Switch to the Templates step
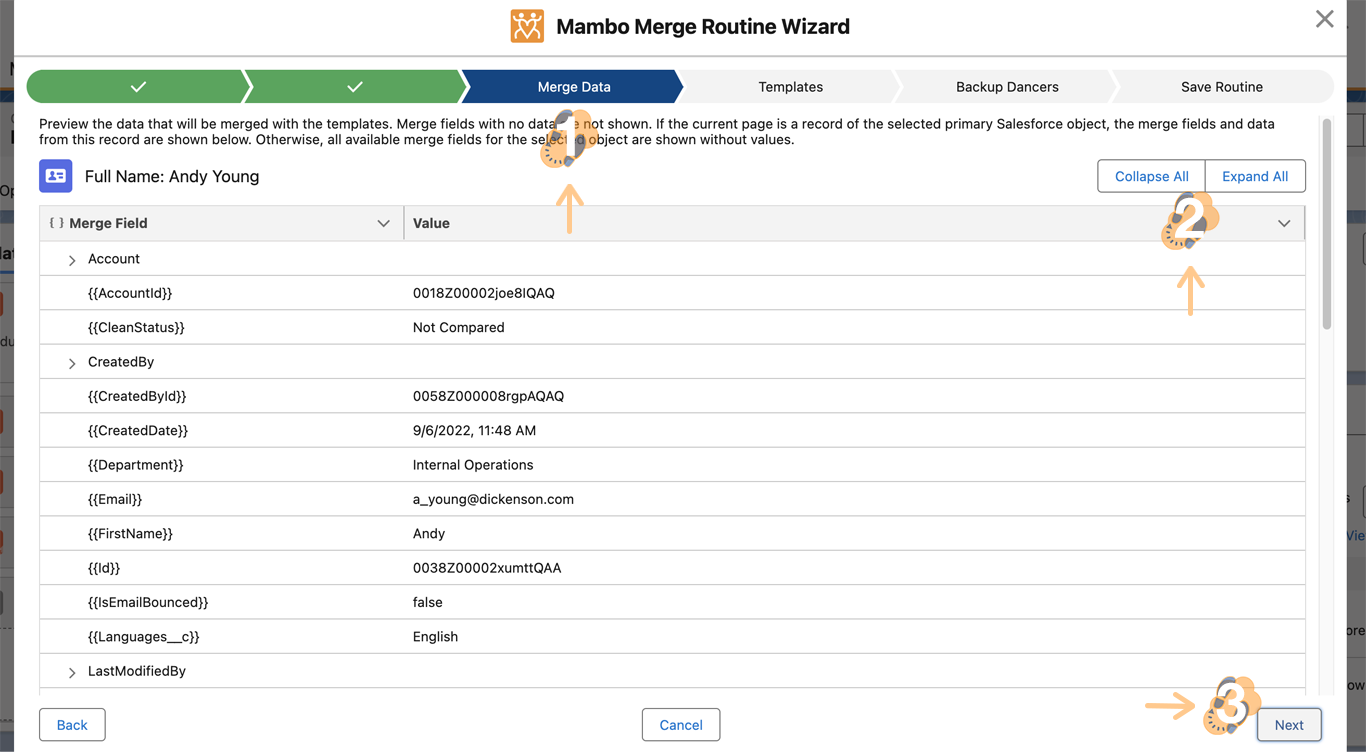Image resolution: width=1366 pixels, height=752 pixels. 790,87
